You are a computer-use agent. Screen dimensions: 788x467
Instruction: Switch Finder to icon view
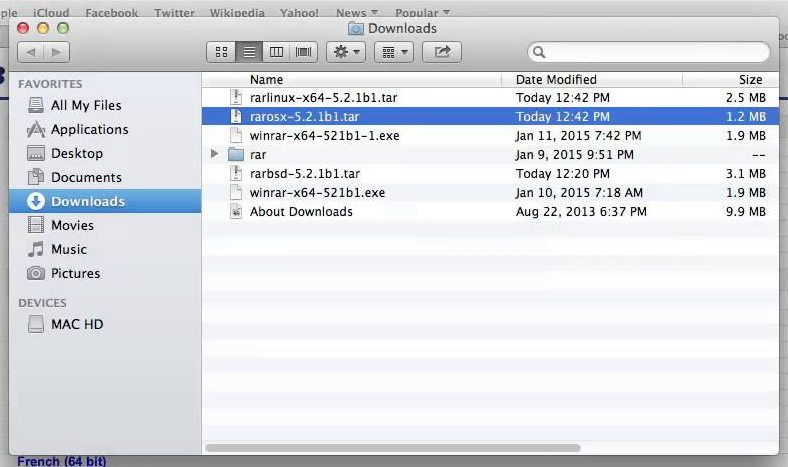(221, 52)
